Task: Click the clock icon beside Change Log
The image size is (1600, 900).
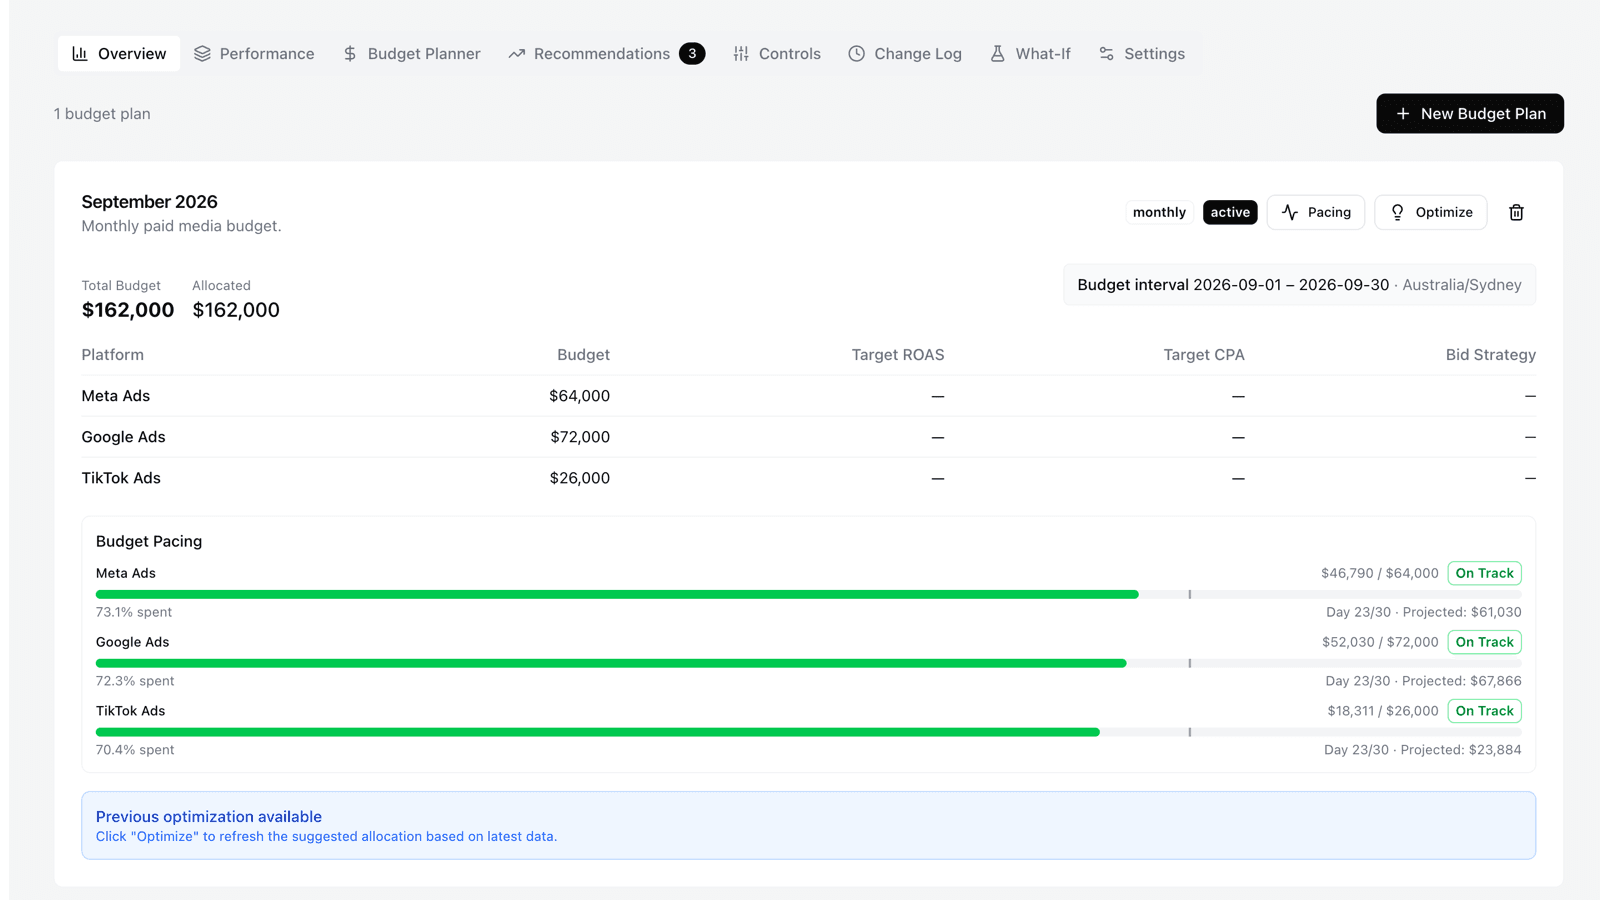Action: point(856,53)
